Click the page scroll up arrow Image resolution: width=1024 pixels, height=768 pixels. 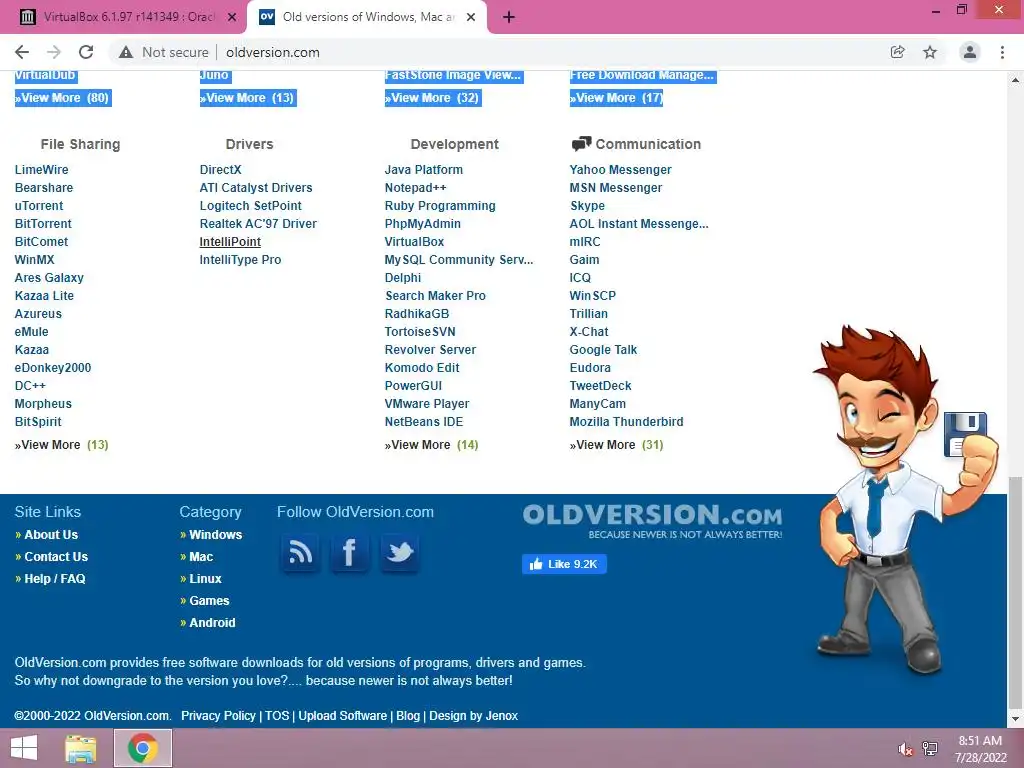1016,80
